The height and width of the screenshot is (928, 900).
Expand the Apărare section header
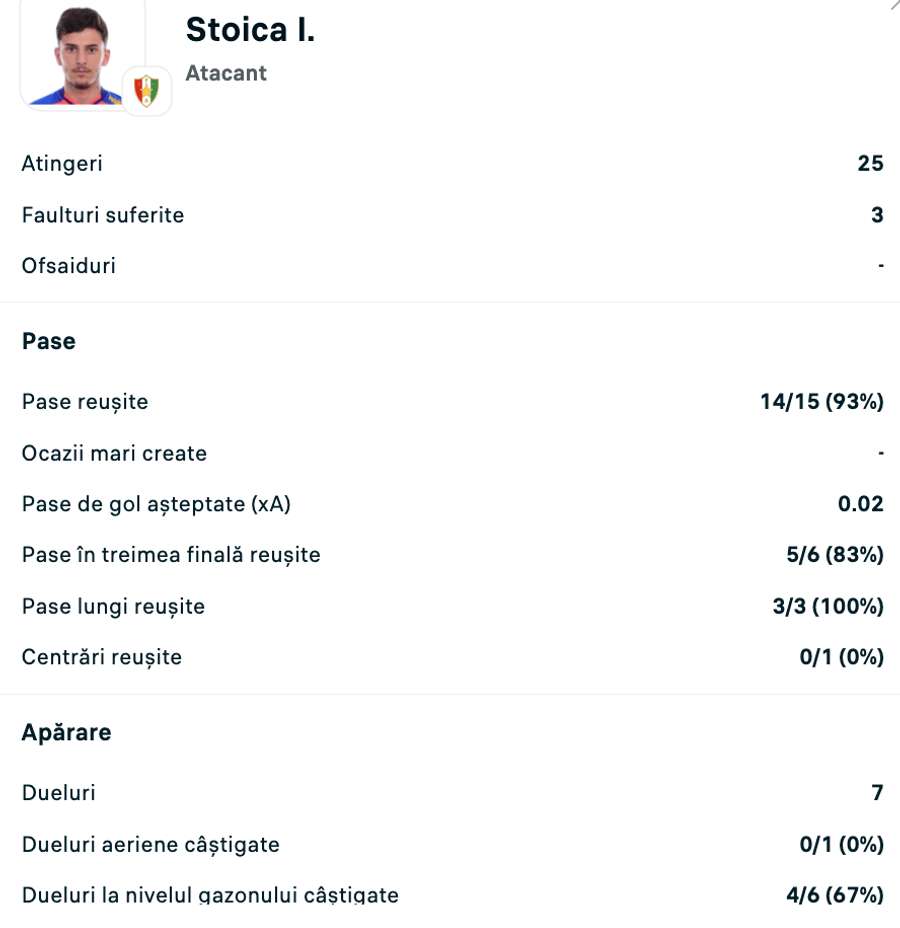tap(66, 732)
